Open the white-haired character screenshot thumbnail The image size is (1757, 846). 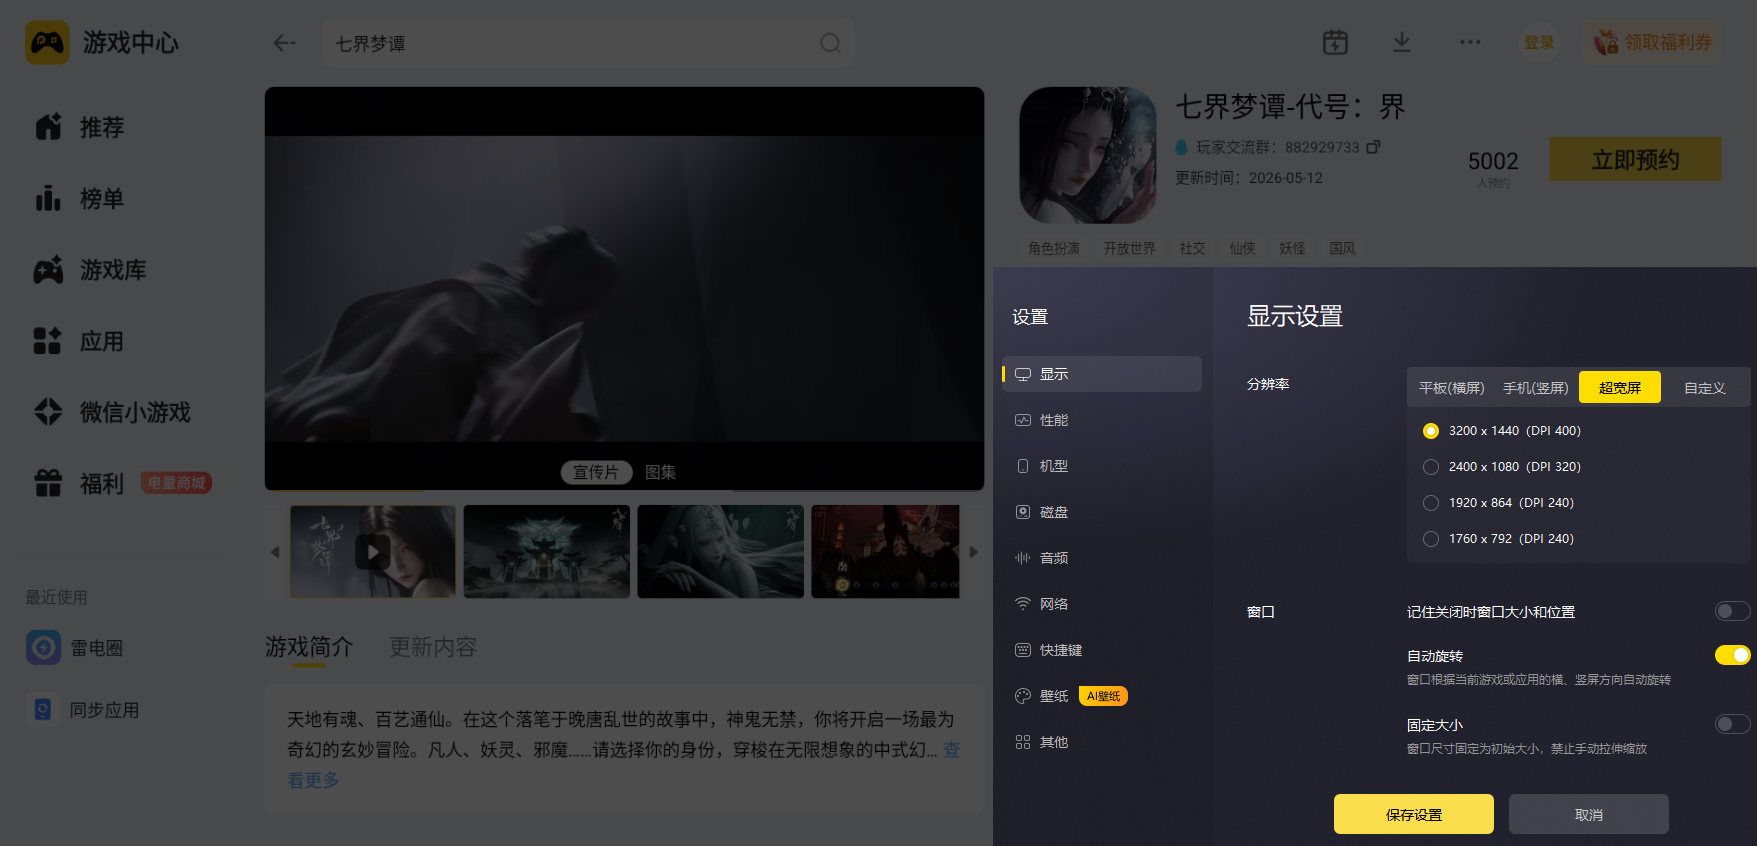click(x=721, y=552)
